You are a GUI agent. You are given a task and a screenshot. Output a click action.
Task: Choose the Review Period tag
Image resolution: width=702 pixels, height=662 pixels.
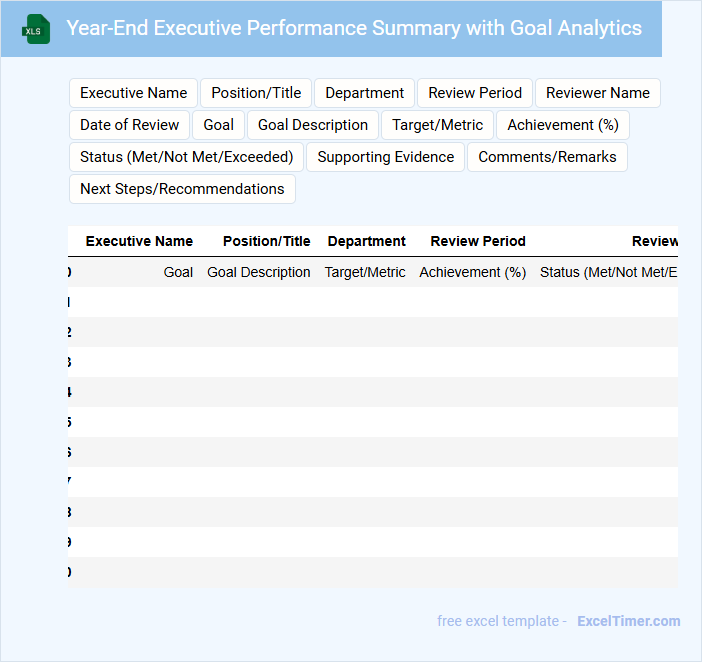[x=475, y=93]
